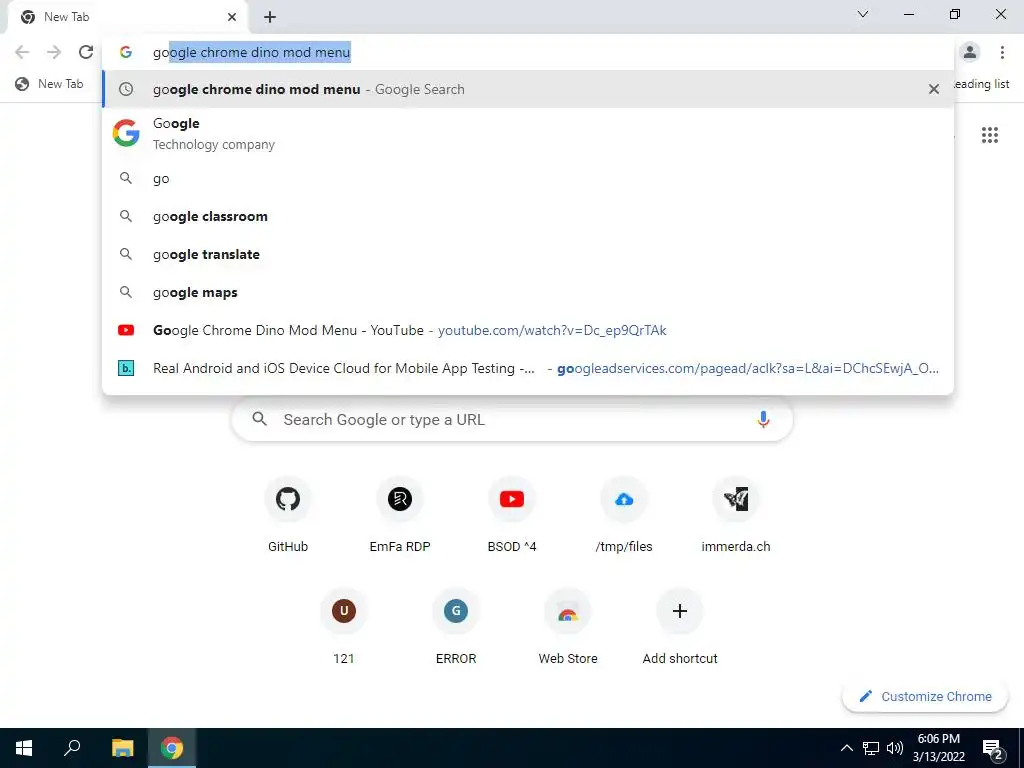
Task: Choose the google classroom suggestion
Action: pos(528,216)
